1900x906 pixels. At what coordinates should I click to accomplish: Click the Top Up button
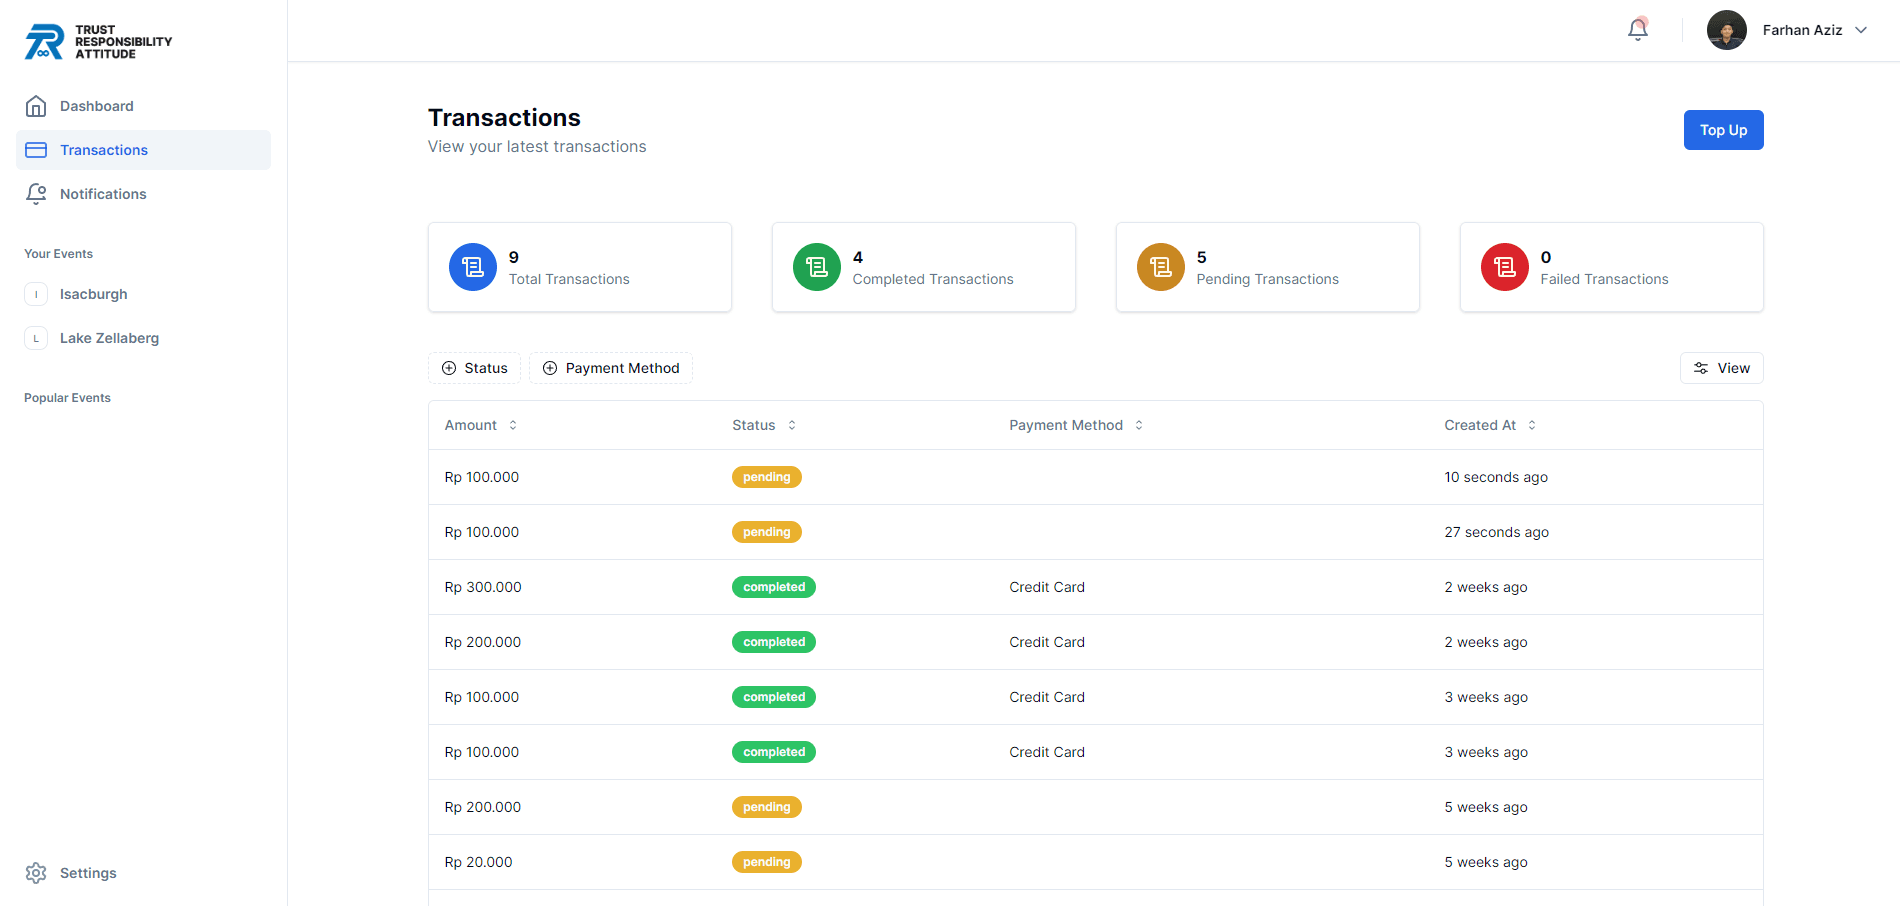(1722, 130)
